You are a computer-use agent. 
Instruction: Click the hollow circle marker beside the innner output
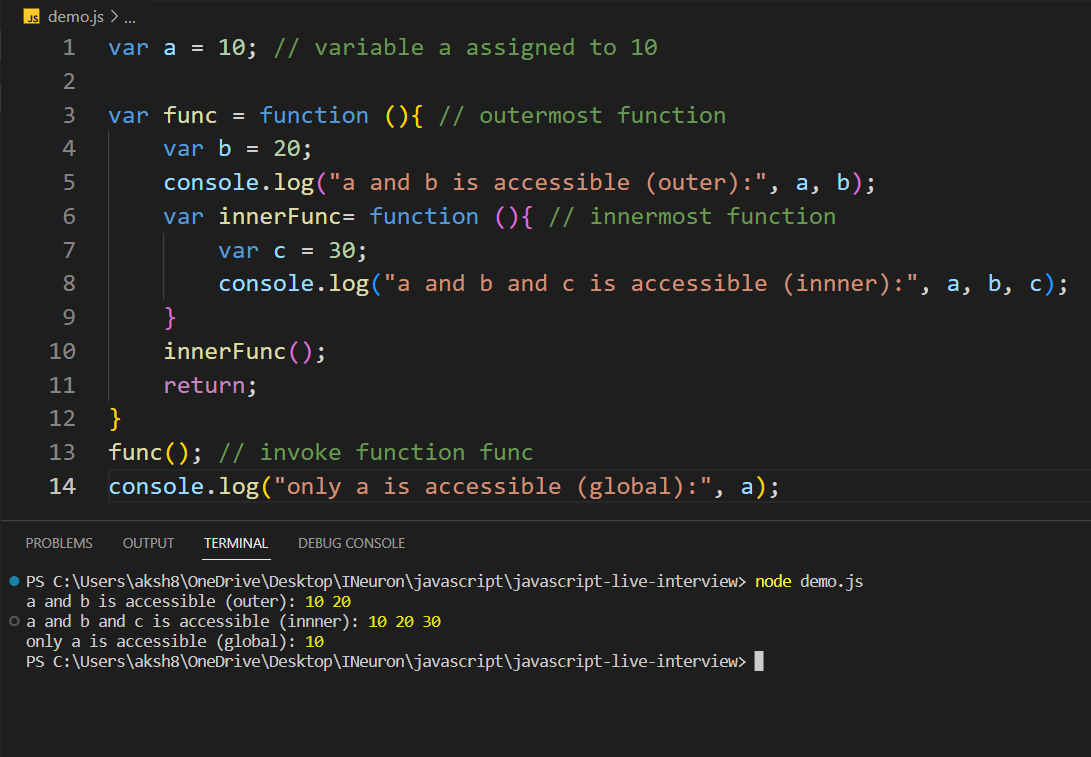(x=15, y=621)
